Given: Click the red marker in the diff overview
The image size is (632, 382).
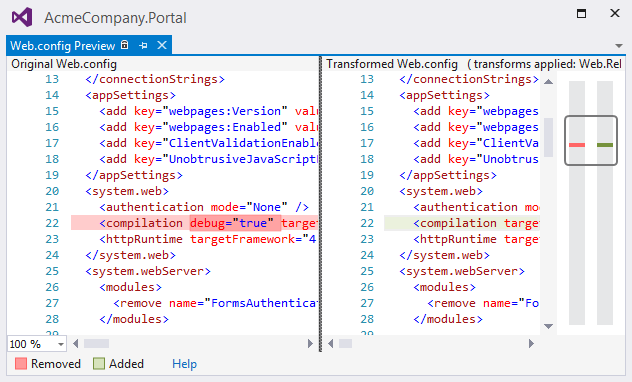Looking at the screenshot, I should (577, 145).
